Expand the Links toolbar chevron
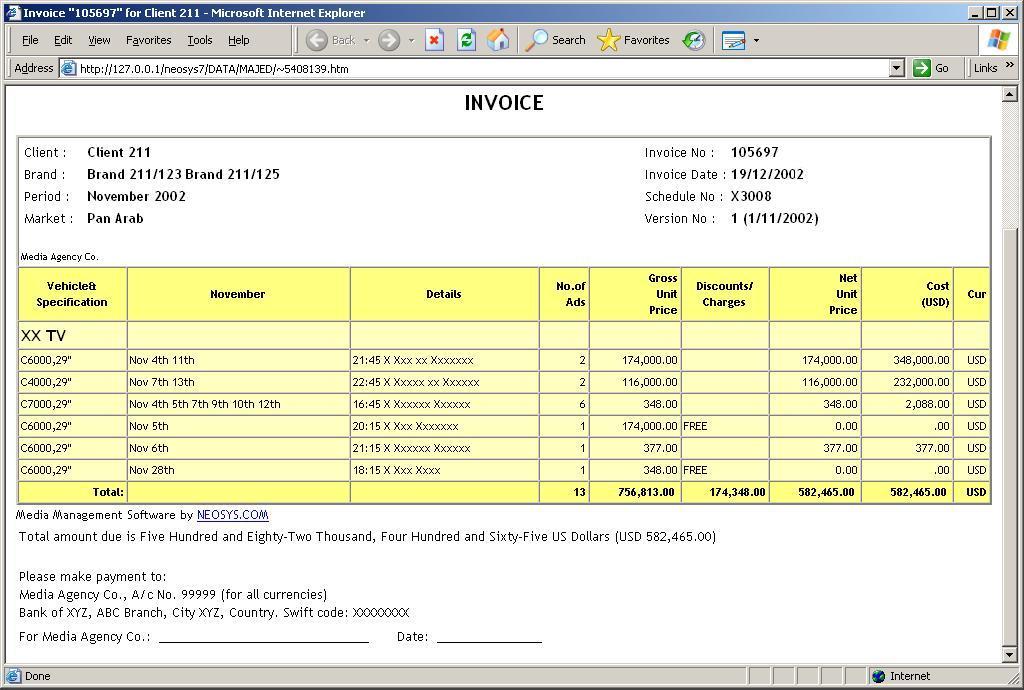1024x690 pixels. (1009, 66)
